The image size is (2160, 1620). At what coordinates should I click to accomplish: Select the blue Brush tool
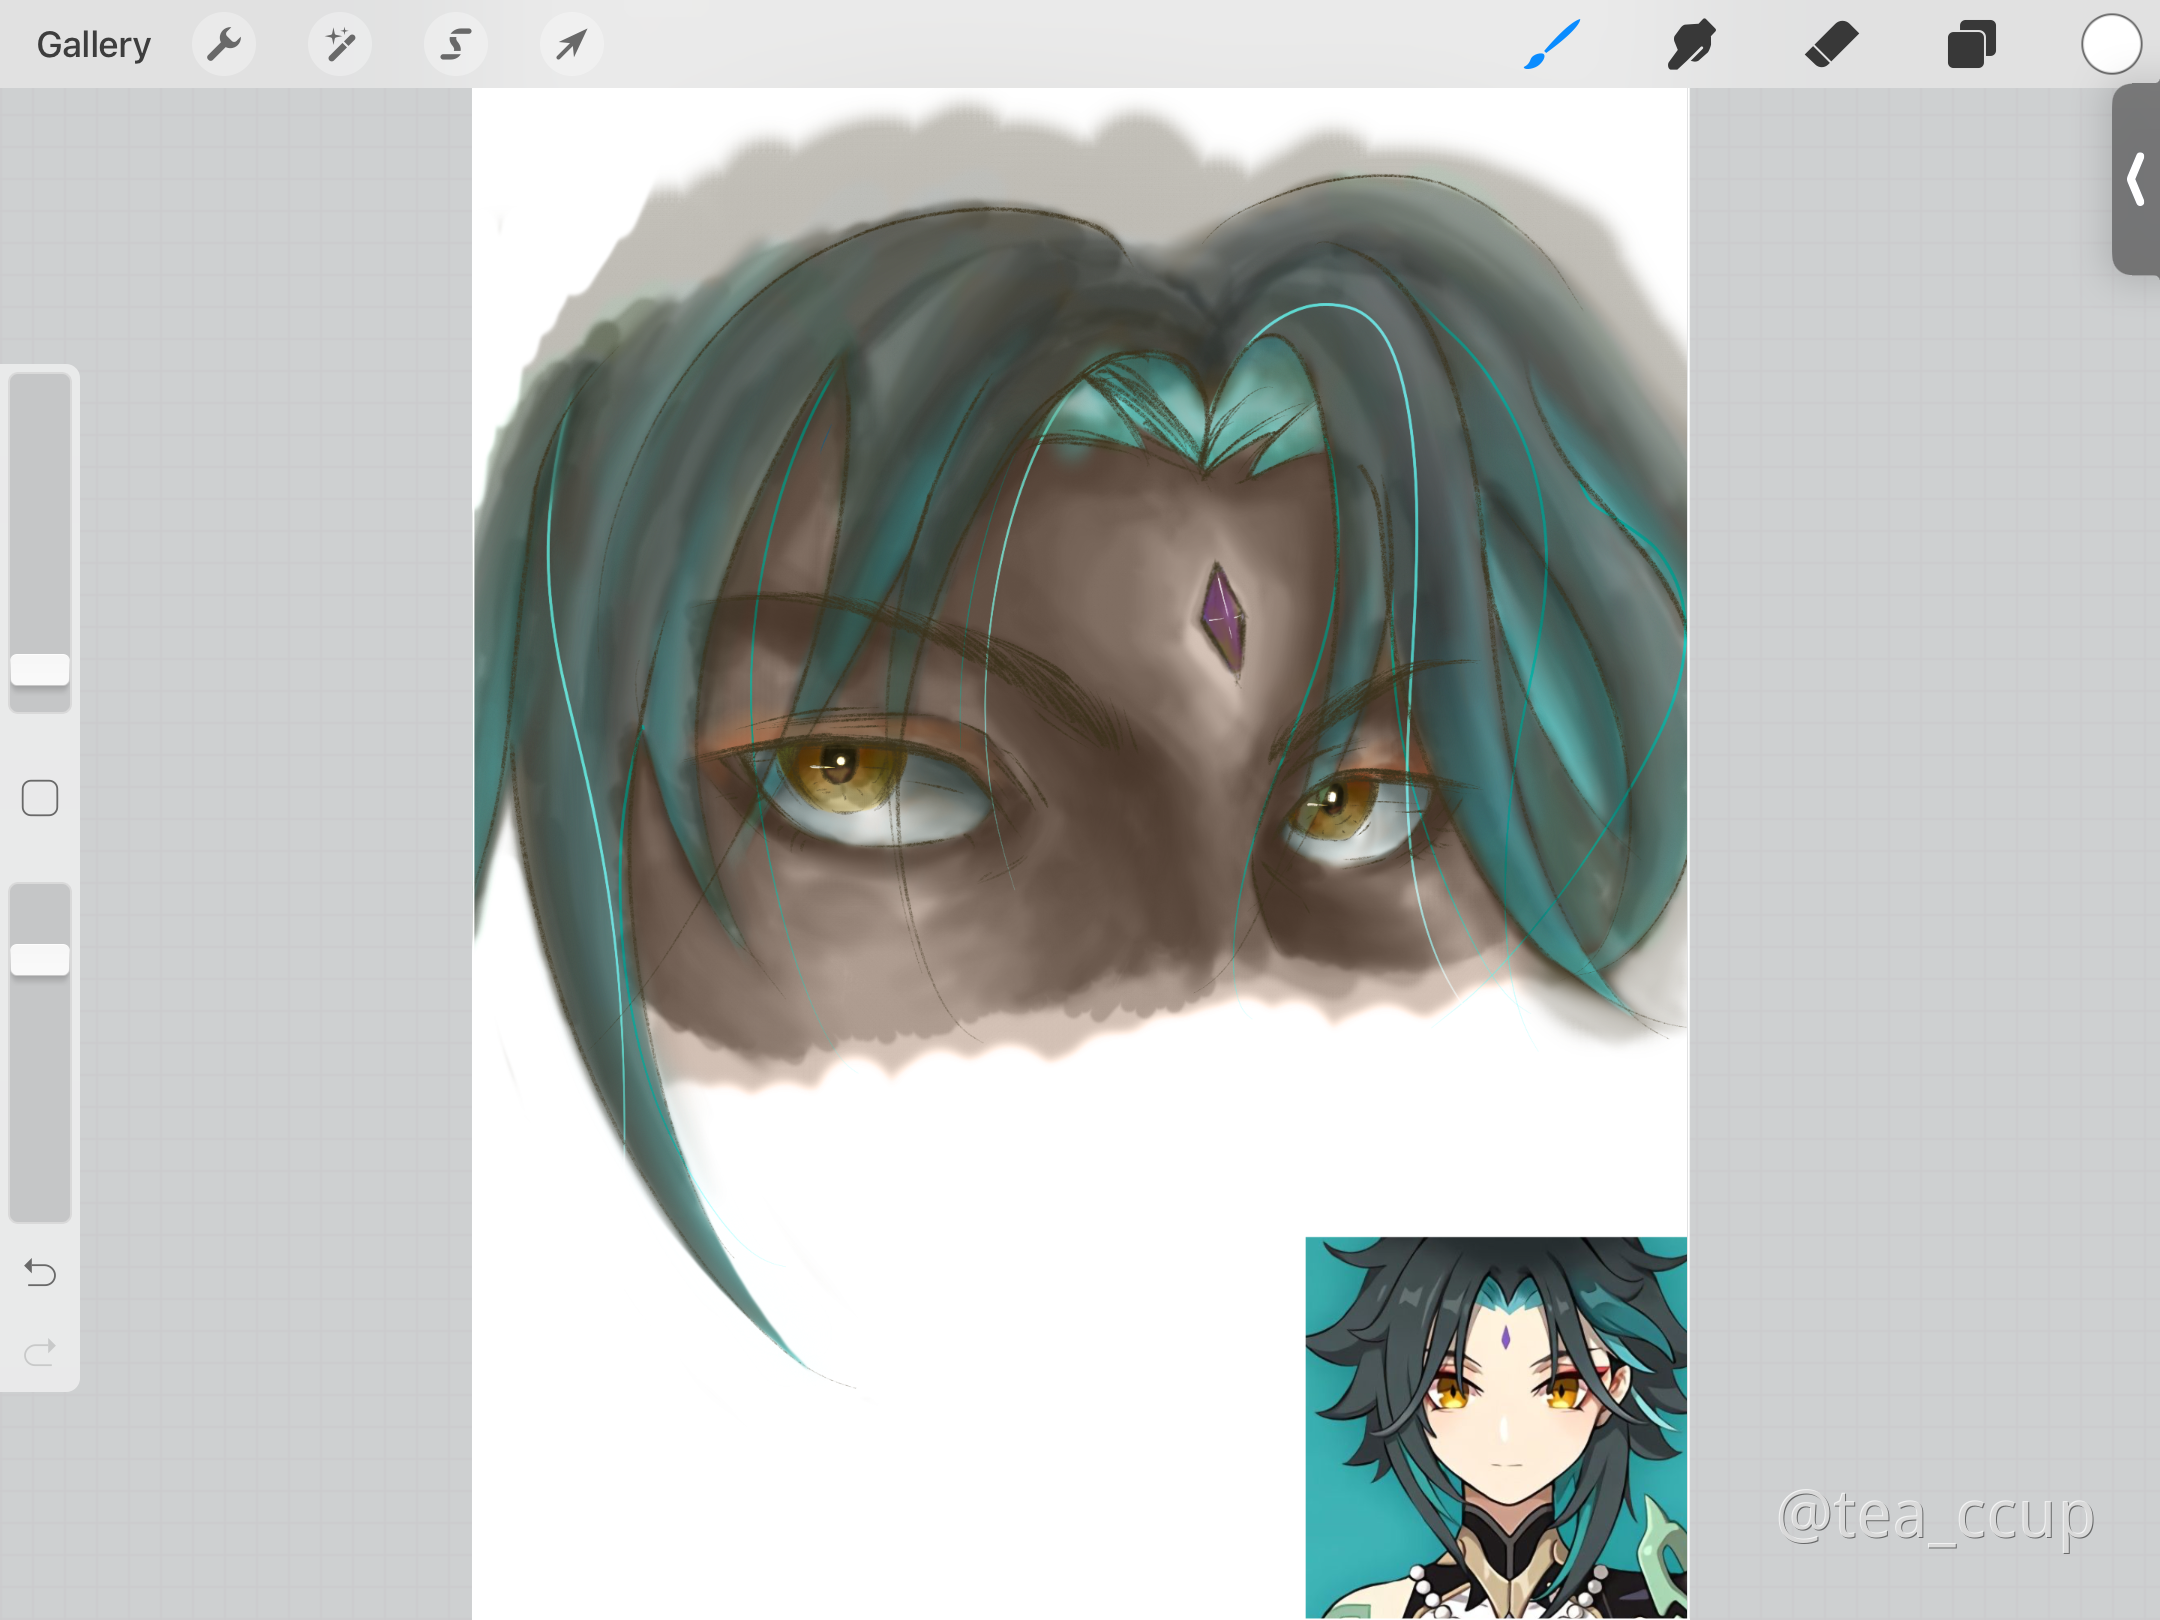pyautogui.click(x=1552, y=44)
